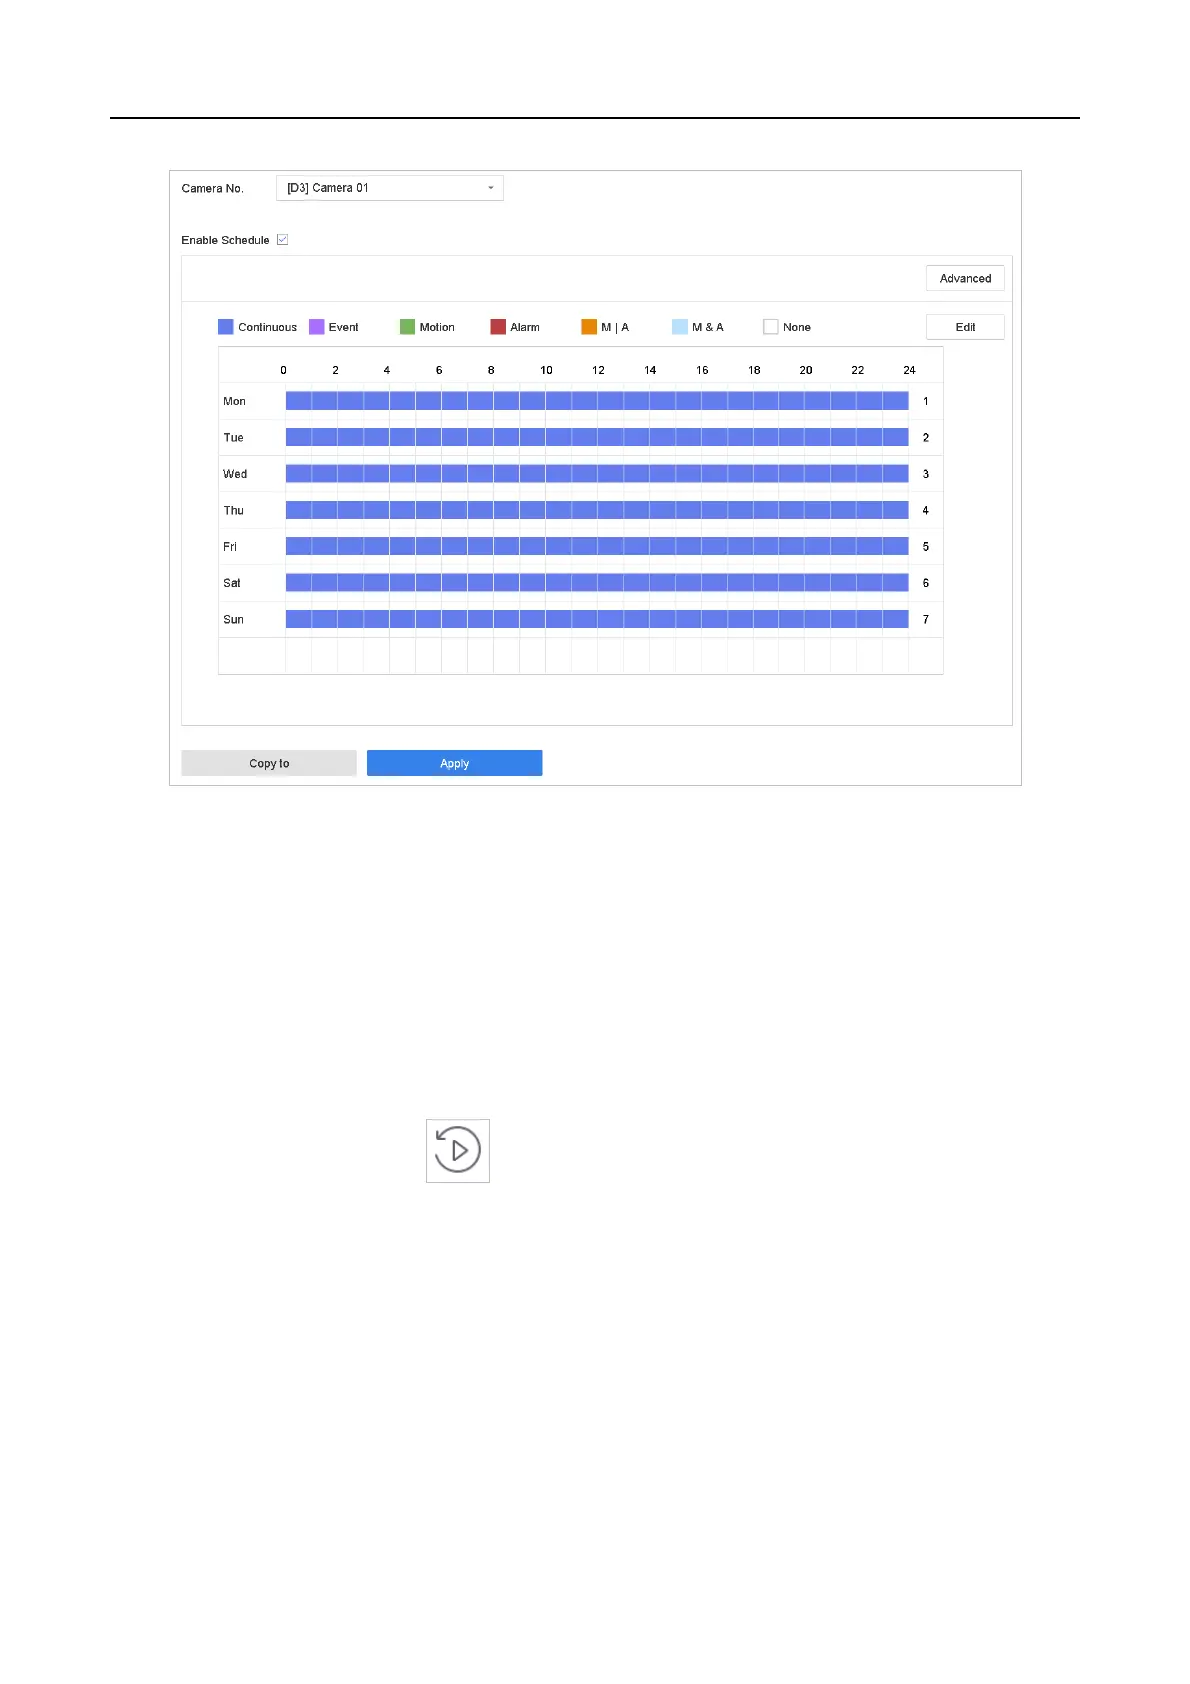Screen dimensions: 1190x1684
Task: Click the Edit button
Action: click(x=965, y=327)
